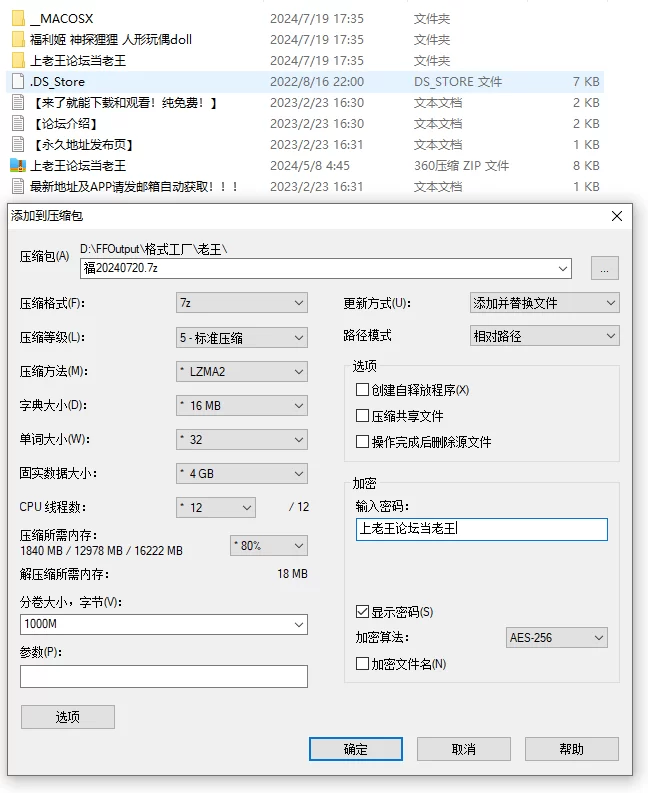Click the browse ... button for archive path
648x793 pixels.
604,268
